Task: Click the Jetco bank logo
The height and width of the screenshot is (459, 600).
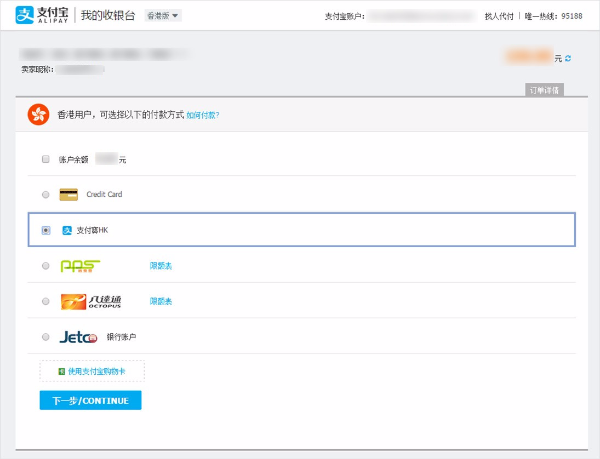Action: pyautogui.click(x=80, y=337)
